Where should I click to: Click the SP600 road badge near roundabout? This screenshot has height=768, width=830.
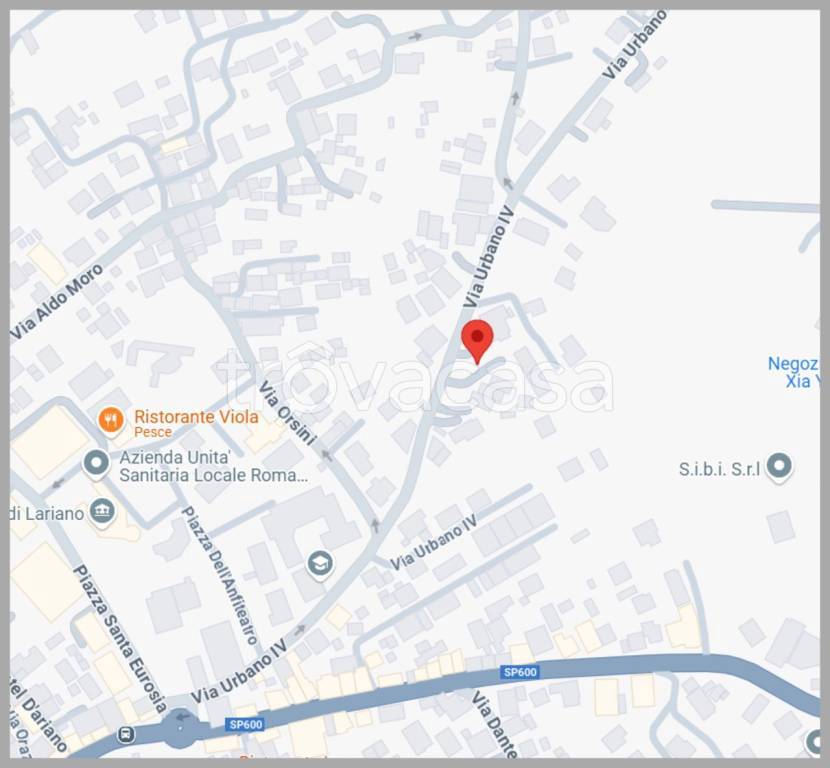(246, 724)
